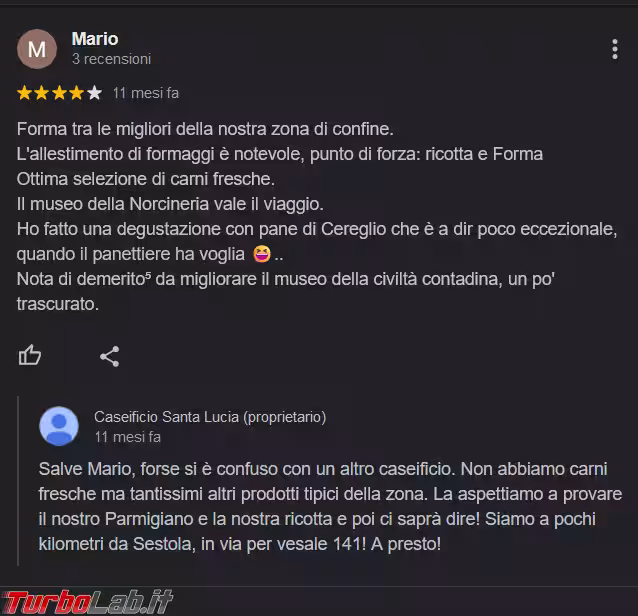Viewport: 638px width, 616px height.
Task: Click Mario's round 'M' profile avatar
Action: click(x=37, y=49)
